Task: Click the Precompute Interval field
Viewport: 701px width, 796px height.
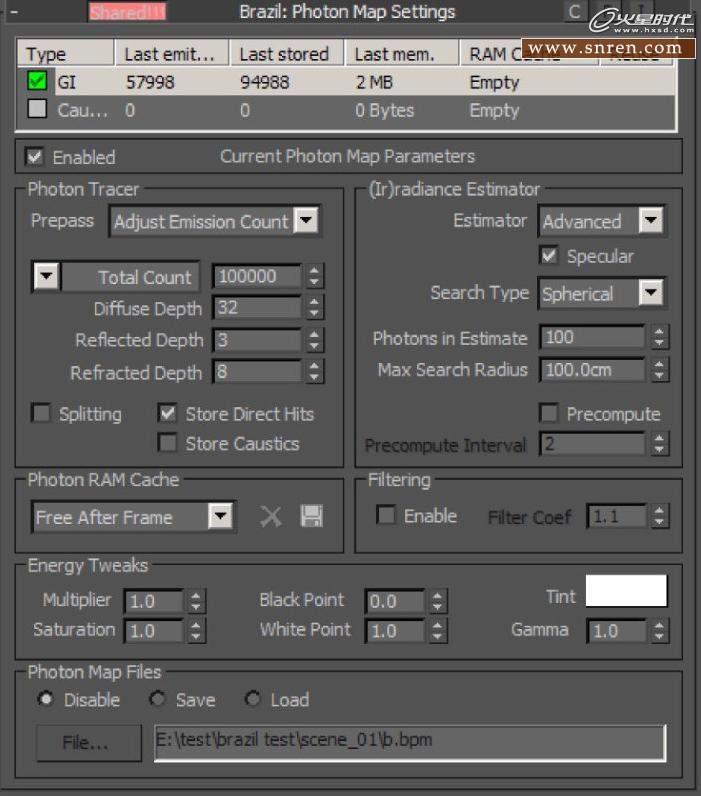Action: [x=592, y=444]
